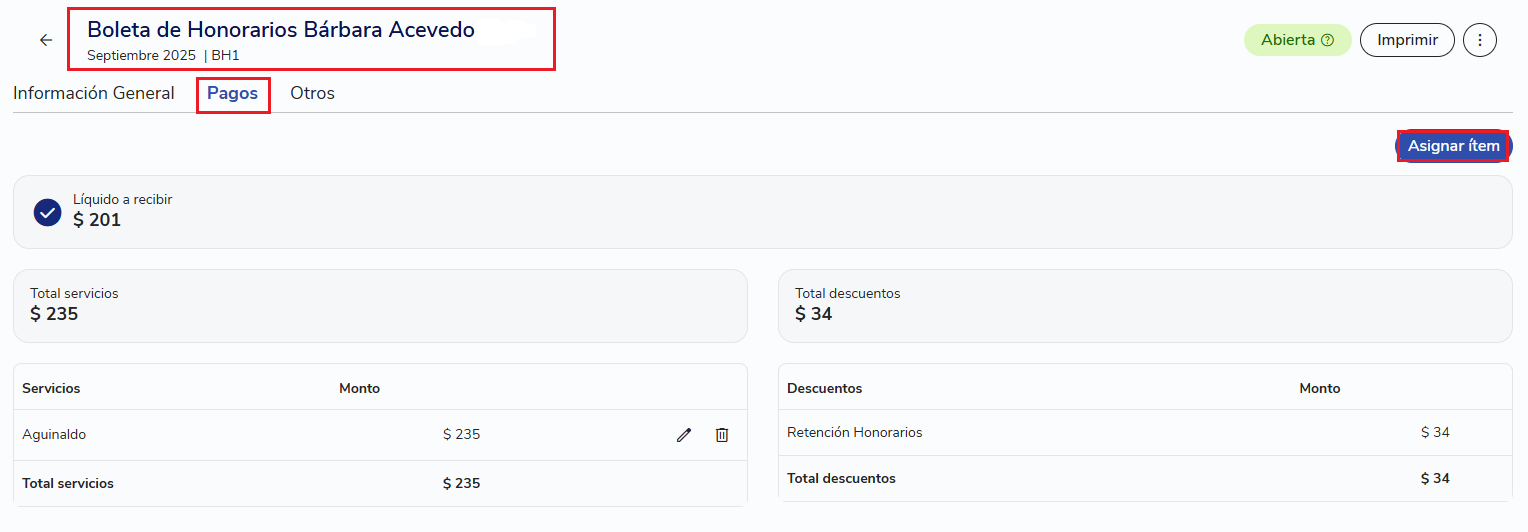Select the Pagos tab
The height and width of the screenshot is (532, 1528).
pyautogui.click(x=233, y=93)
